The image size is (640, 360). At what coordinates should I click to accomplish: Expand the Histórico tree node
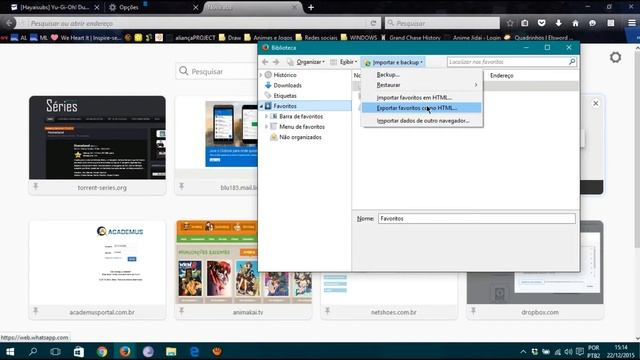[261, 75]
